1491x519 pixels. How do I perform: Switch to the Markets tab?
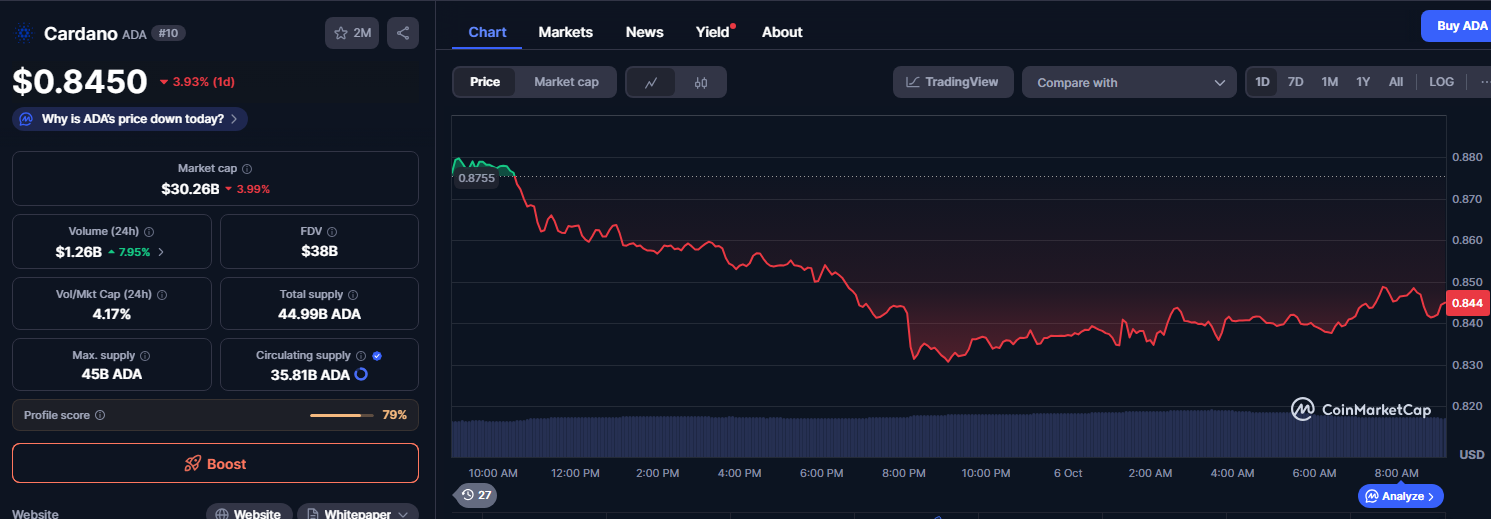565,32
